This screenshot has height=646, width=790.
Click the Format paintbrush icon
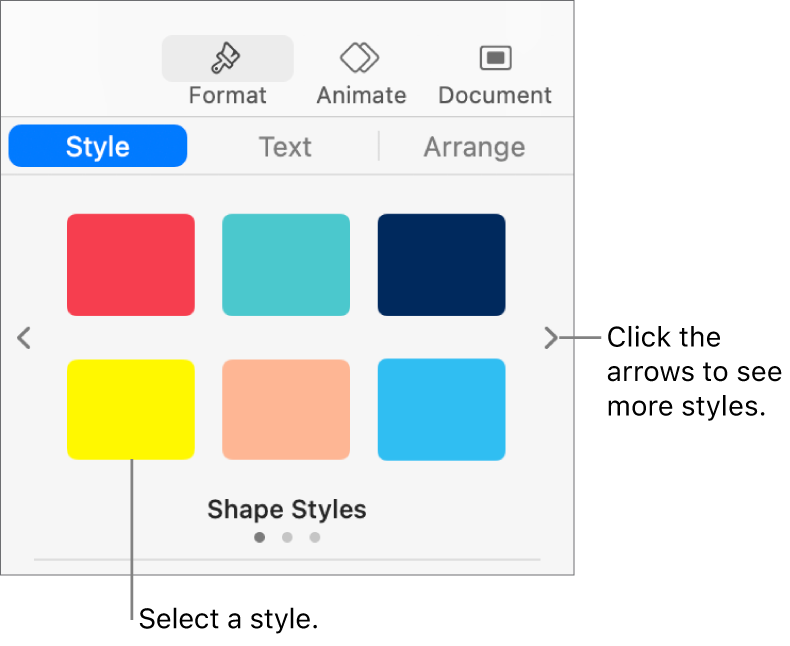227,60
